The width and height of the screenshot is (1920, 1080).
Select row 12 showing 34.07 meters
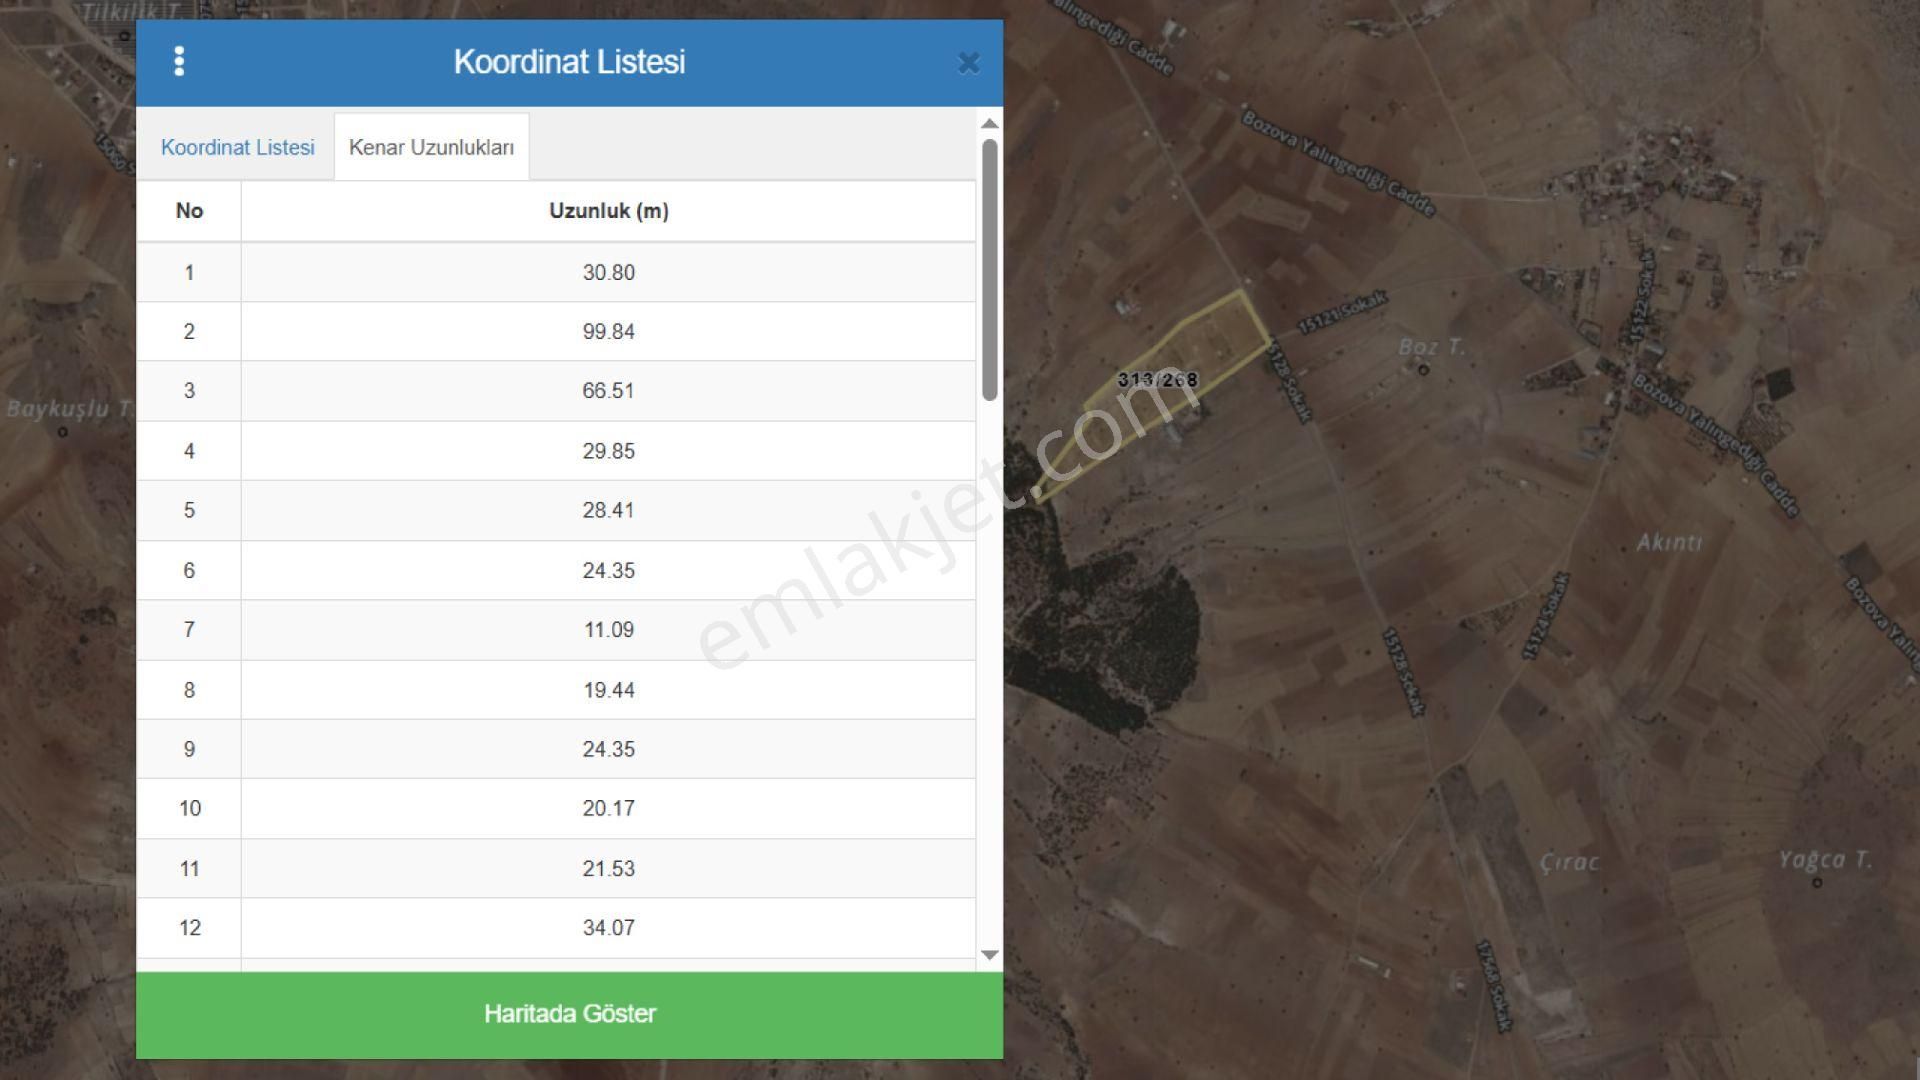click(x=608, y=928)
